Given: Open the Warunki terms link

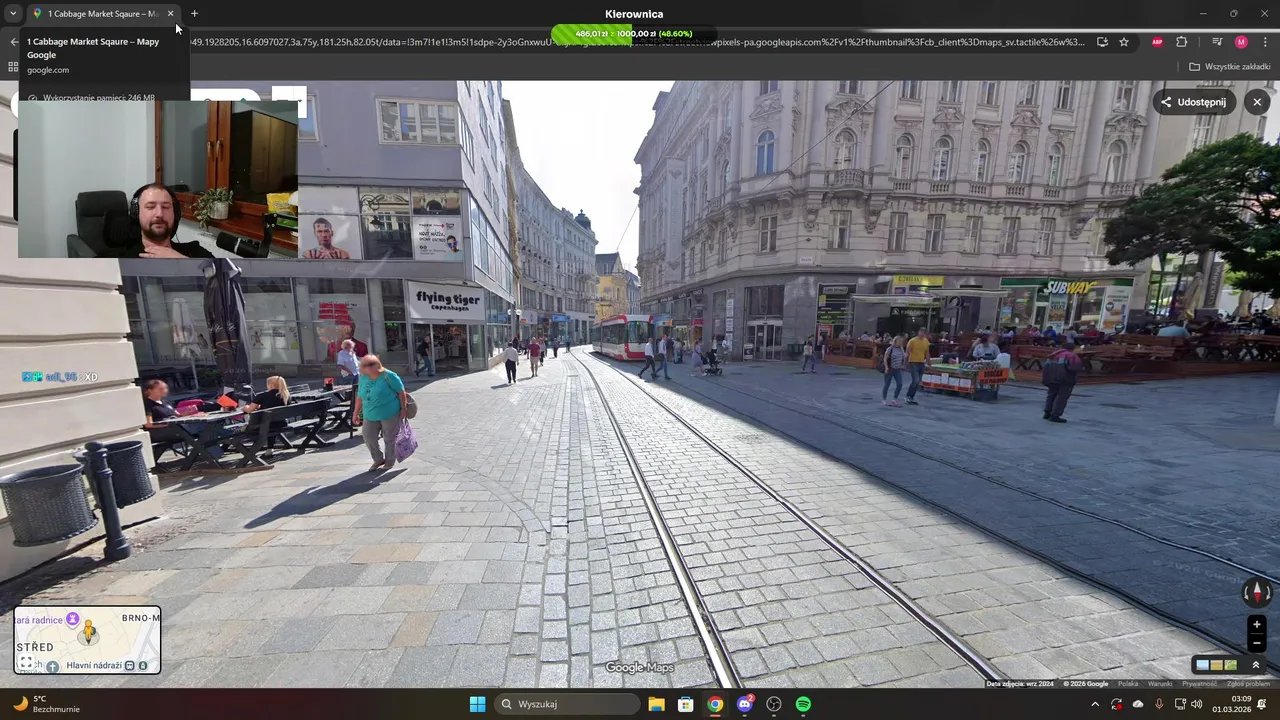Looking at the screenshot, I should pyautogui.click(x=1160, y=684).
